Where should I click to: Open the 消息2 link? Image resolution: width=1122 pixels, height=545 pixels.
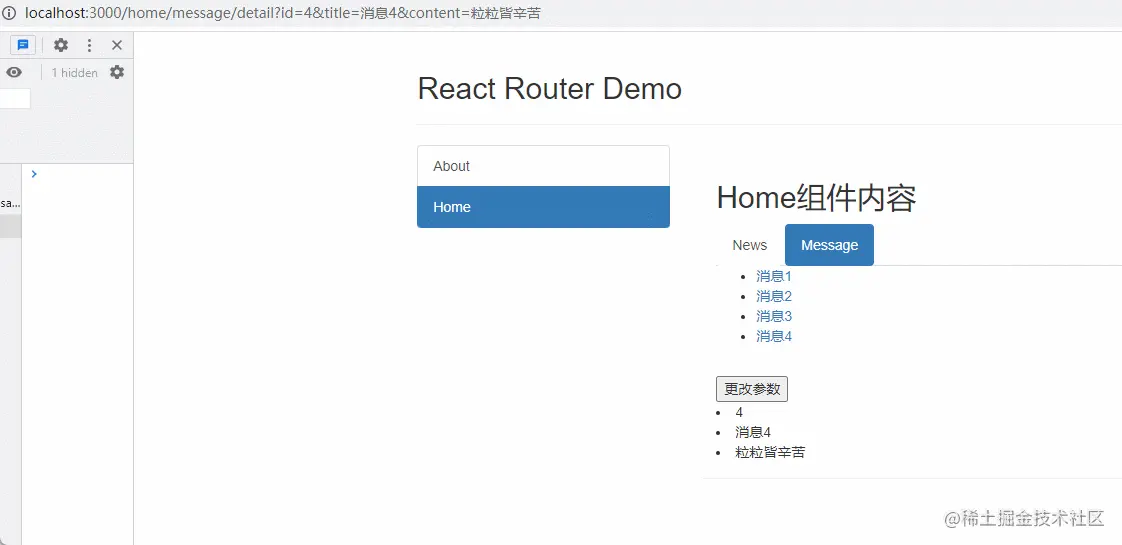click(774, 296)
